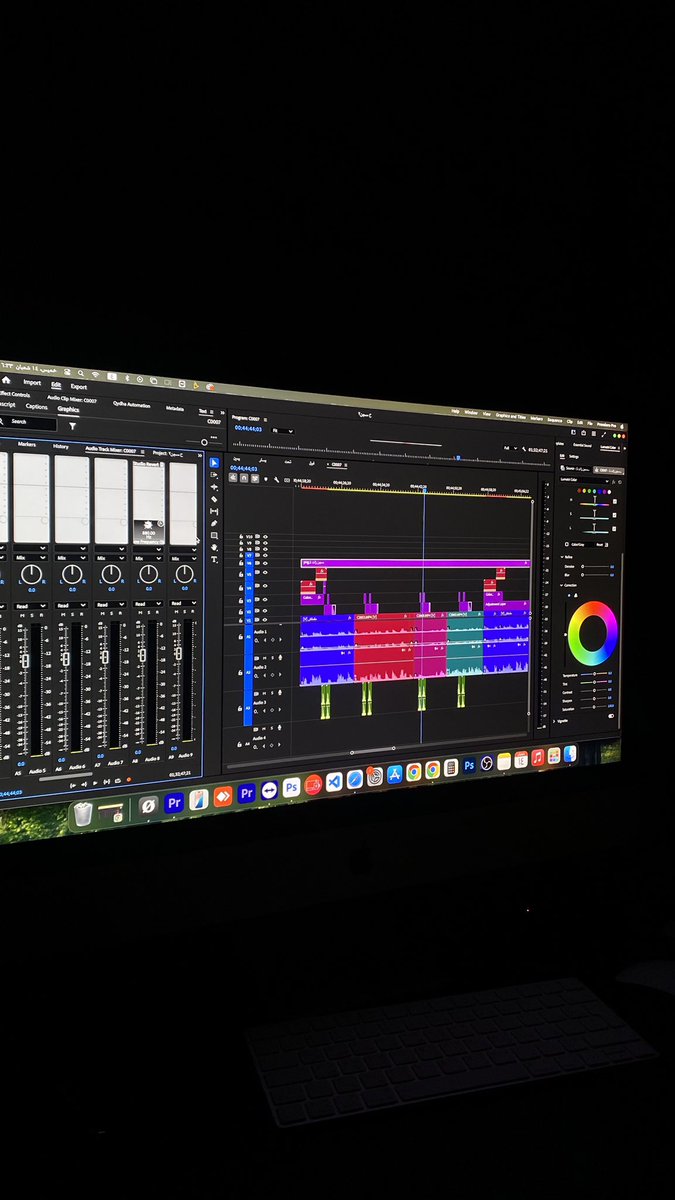Open the Mix dropdown on the Audio 6 channel
This screenshot has height=1200, width=675.
[x=72, y=557]
